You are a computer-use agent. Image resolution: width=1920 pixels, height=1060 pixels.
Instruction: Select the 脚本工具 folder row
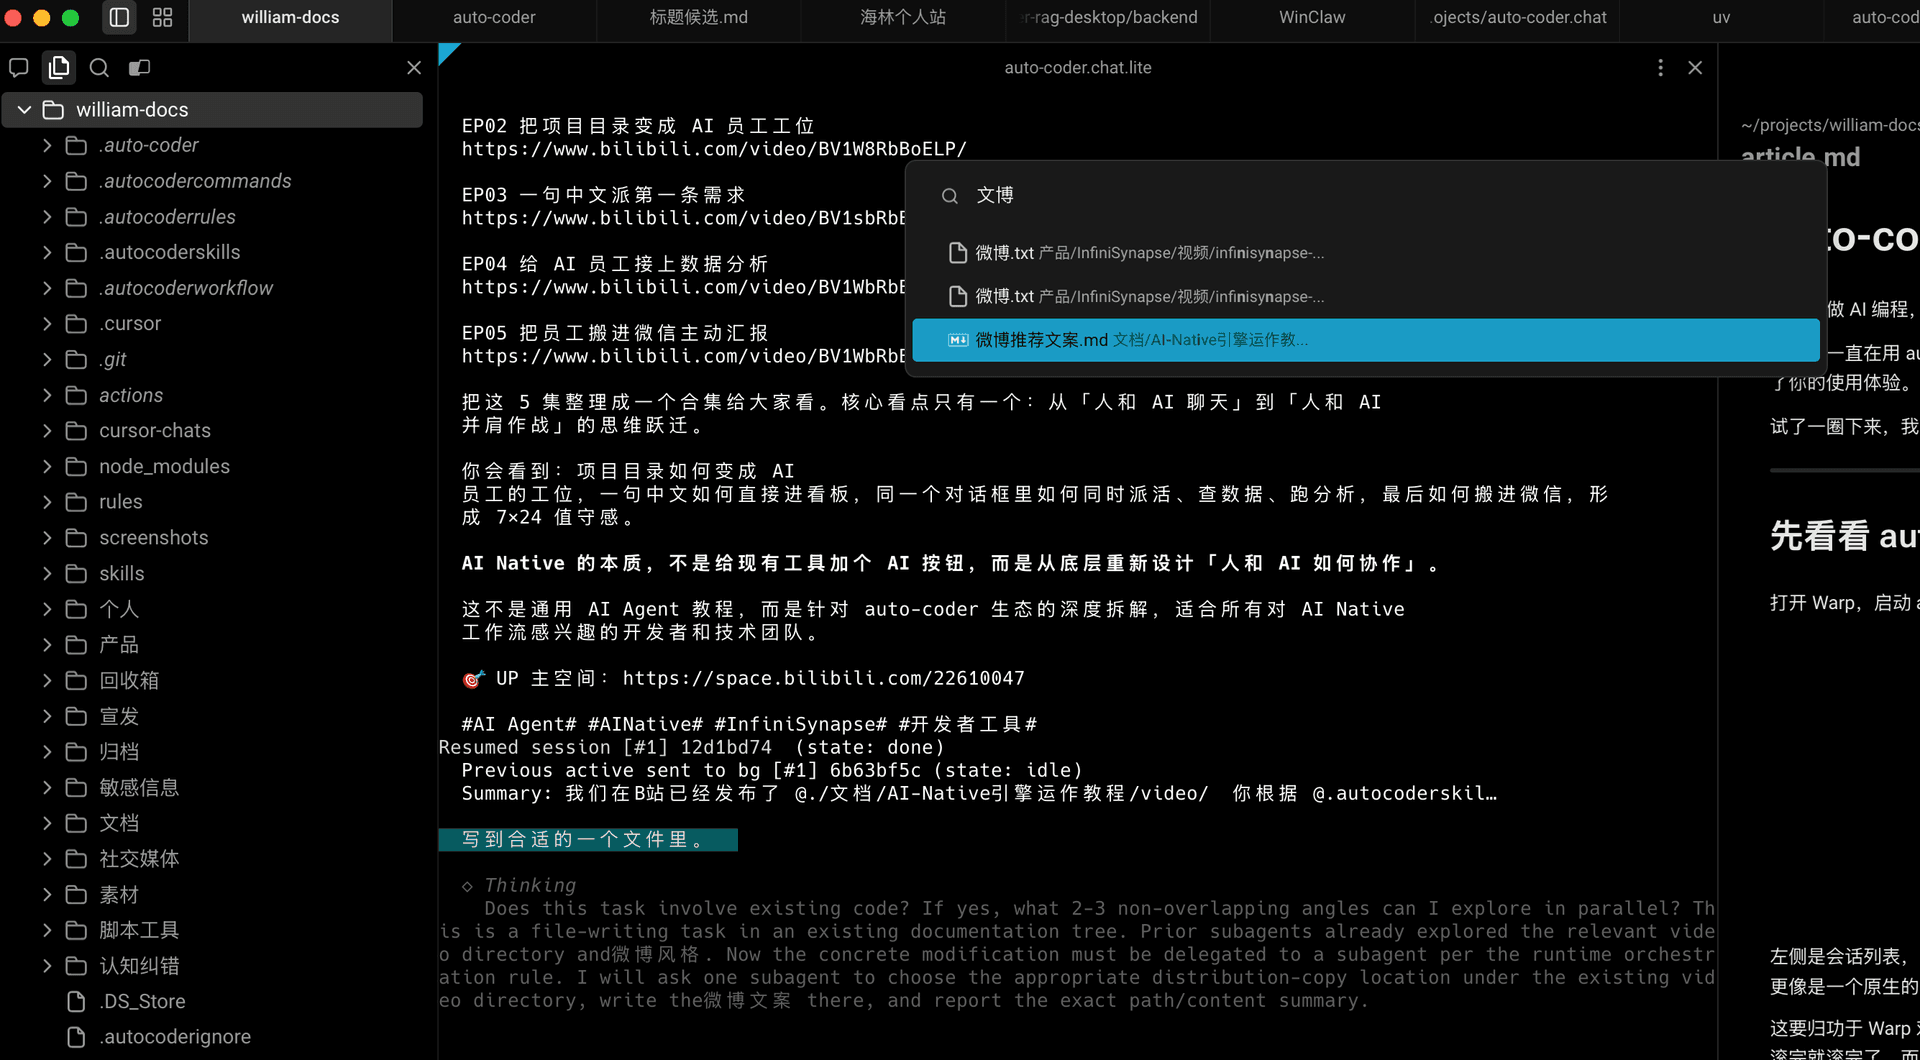tap(212, 930)
